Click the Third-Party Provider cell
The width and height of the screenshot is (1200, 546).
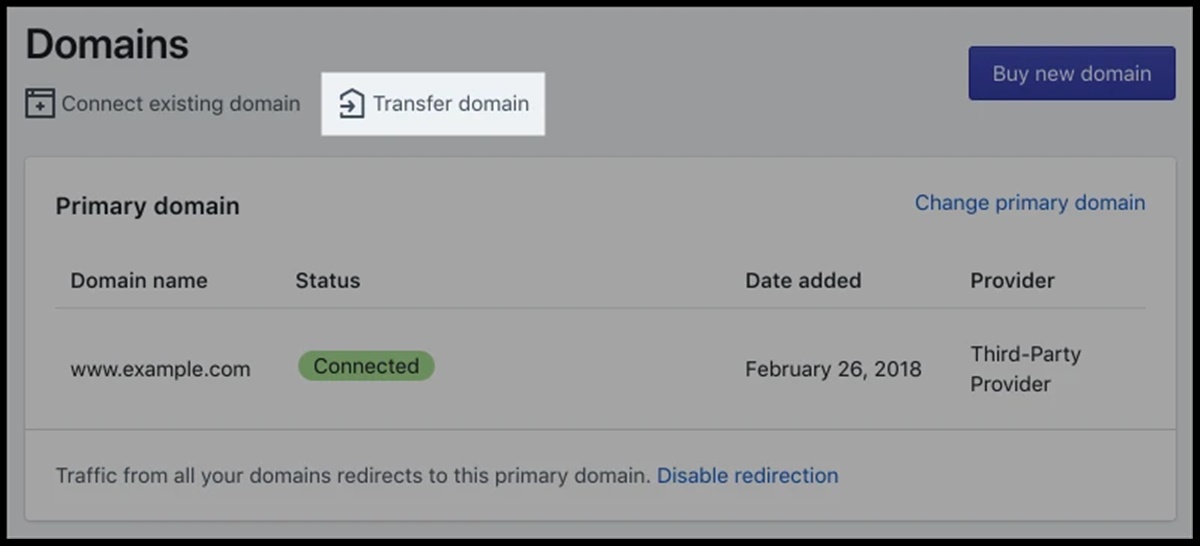click(x=1025, y=369)
